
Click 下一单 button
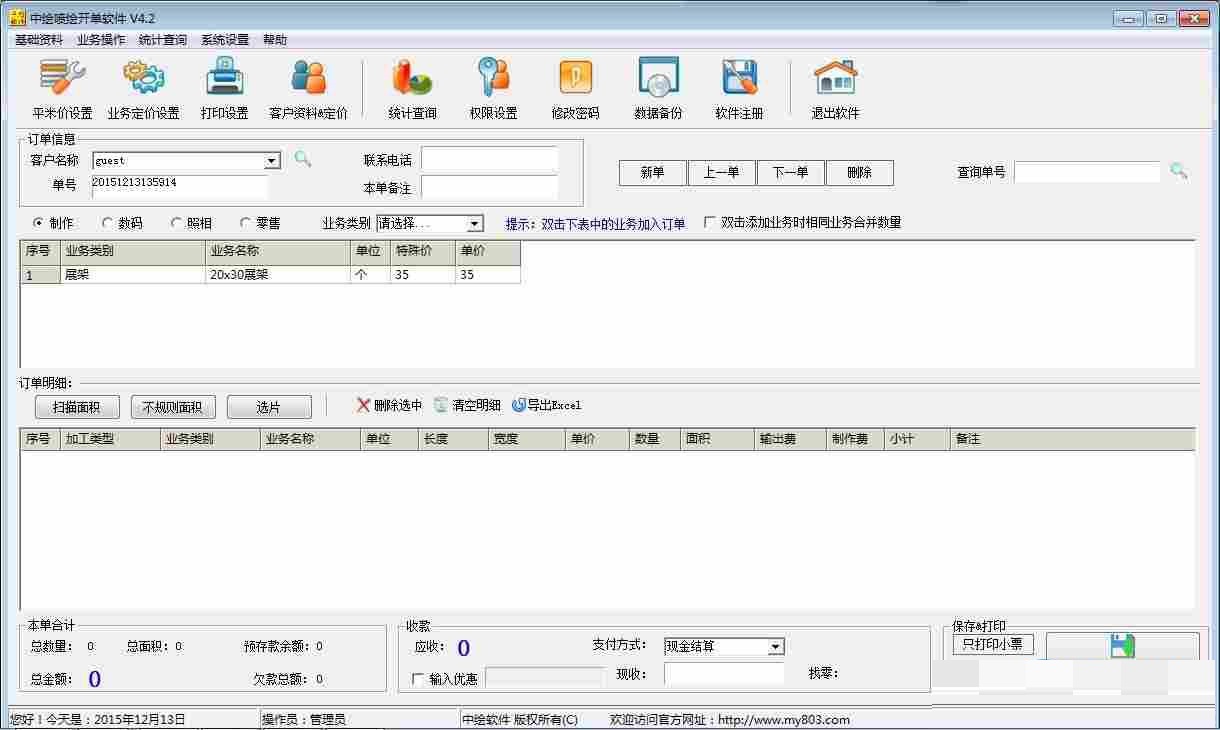coord(790,173)
